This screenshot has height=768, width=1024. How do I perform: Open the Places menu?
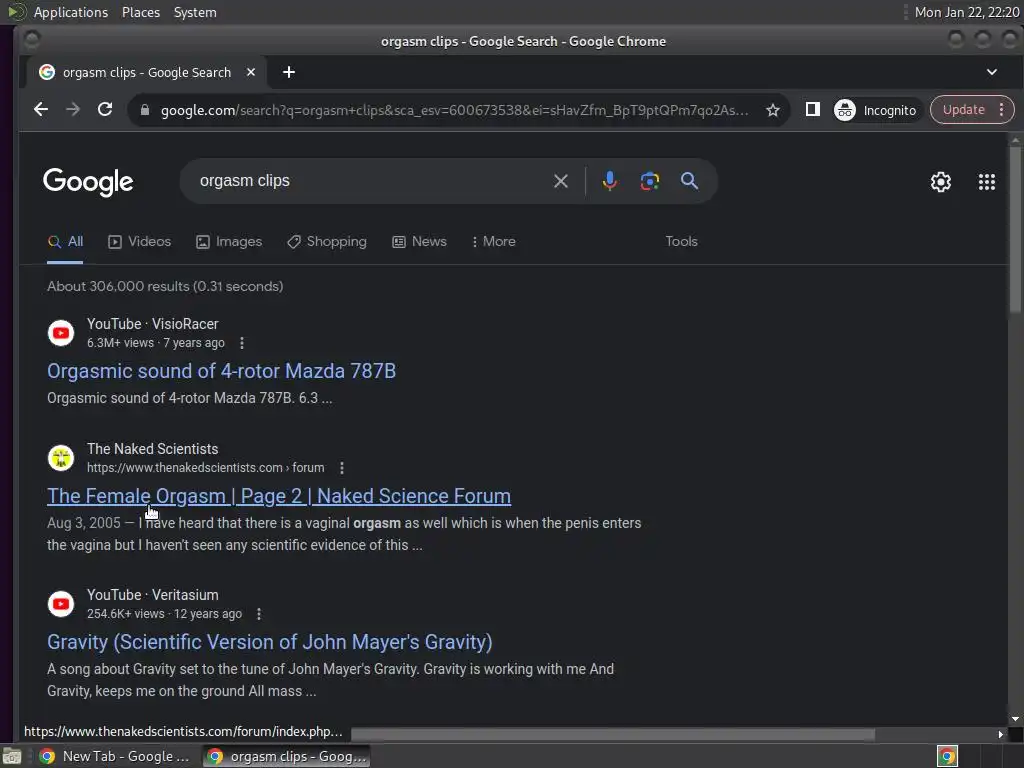(141, 12)
